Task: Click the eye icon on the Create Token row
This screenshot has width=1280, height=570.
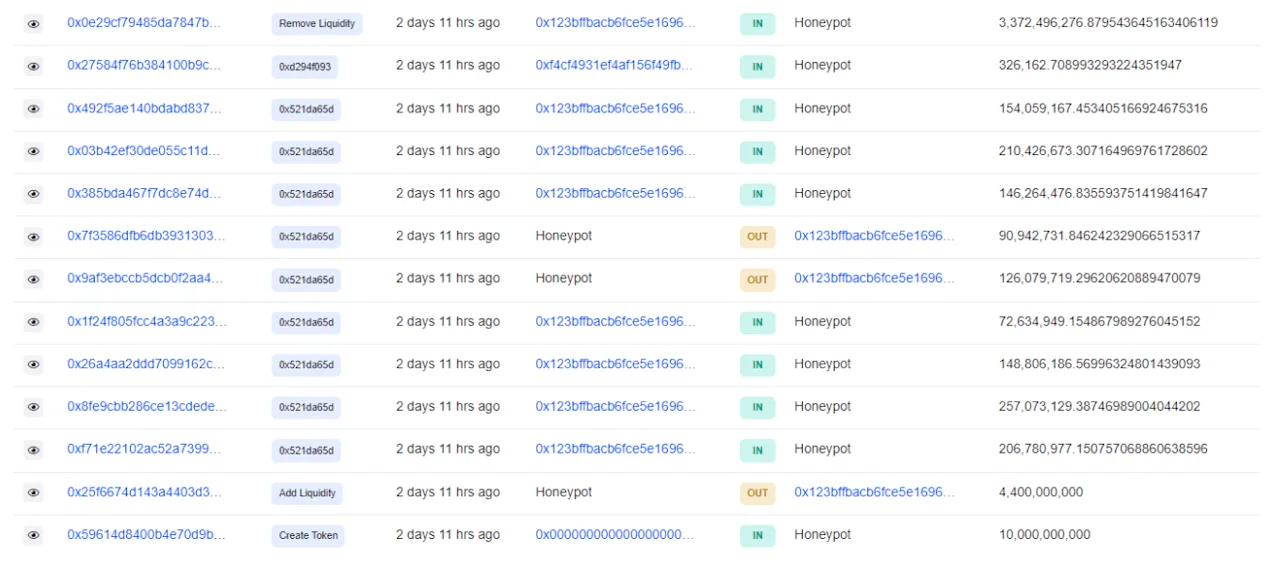Action: [x=33, y=536]
